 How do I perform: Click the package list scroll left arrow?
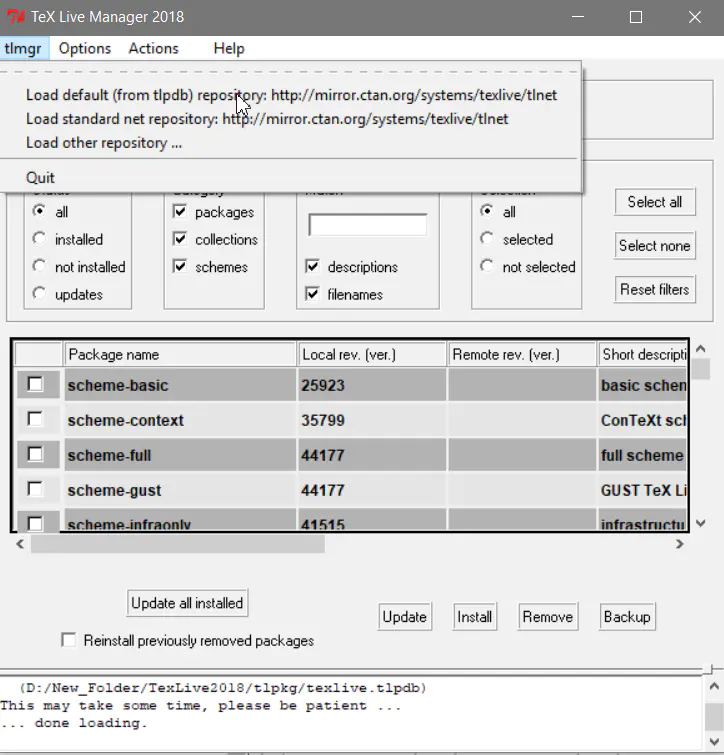pyautogui.click(x=20, y=544)
